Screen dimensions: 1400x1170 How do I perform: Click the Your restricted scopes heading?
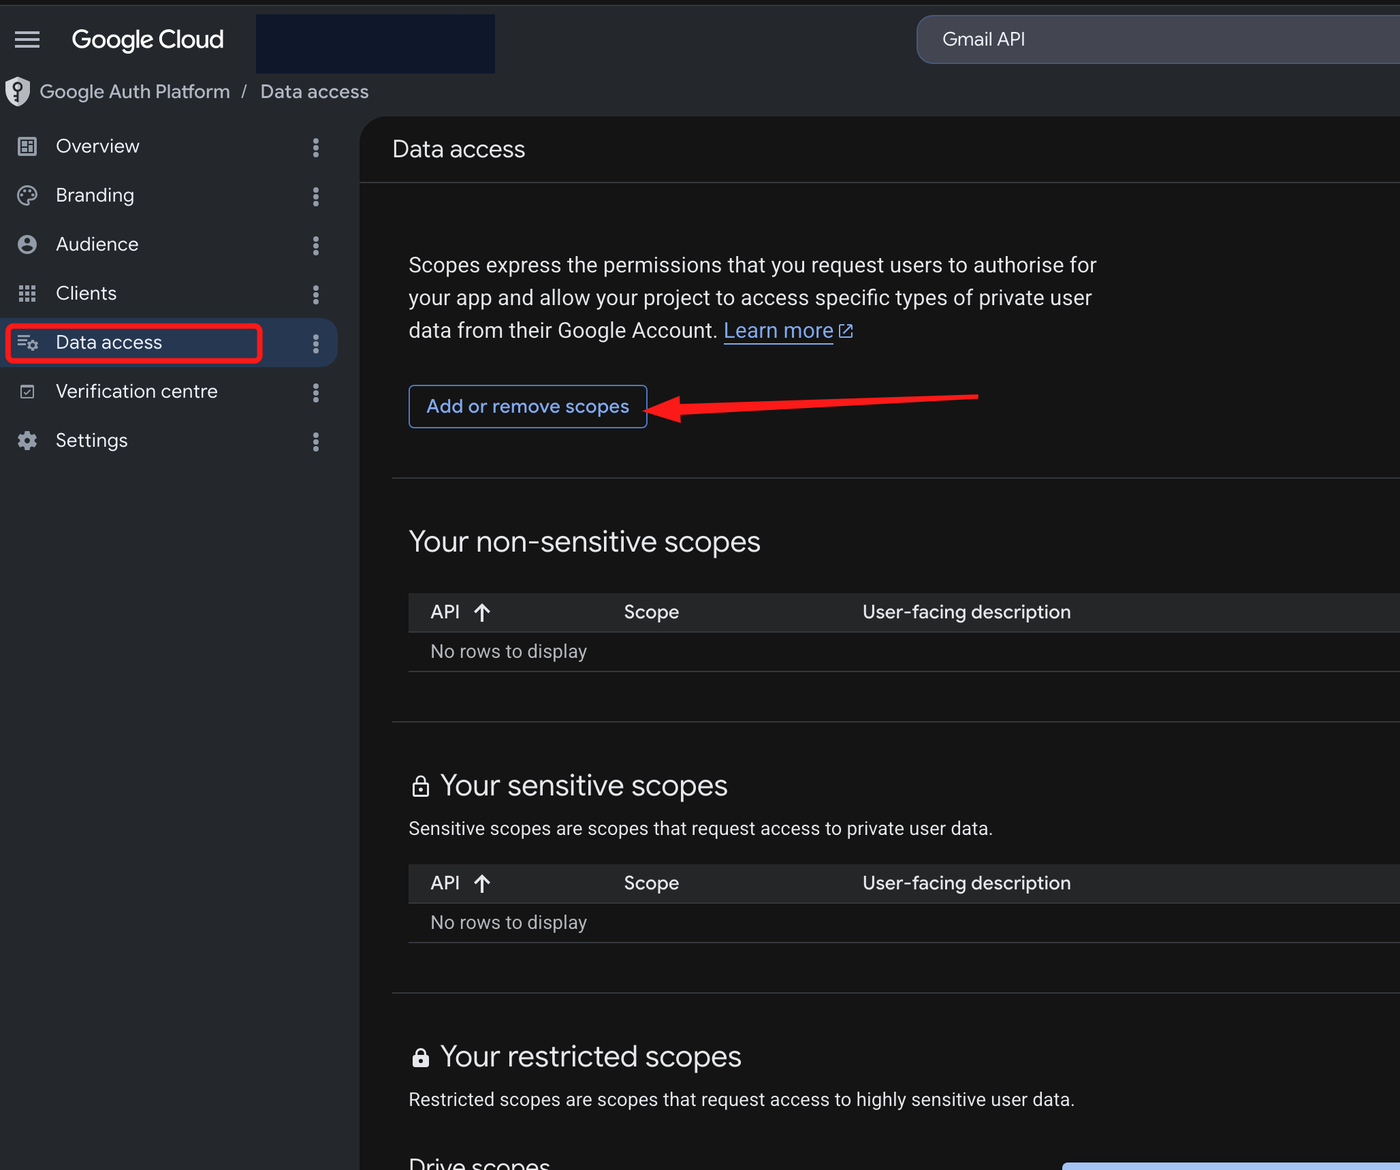pos(591,1057)
